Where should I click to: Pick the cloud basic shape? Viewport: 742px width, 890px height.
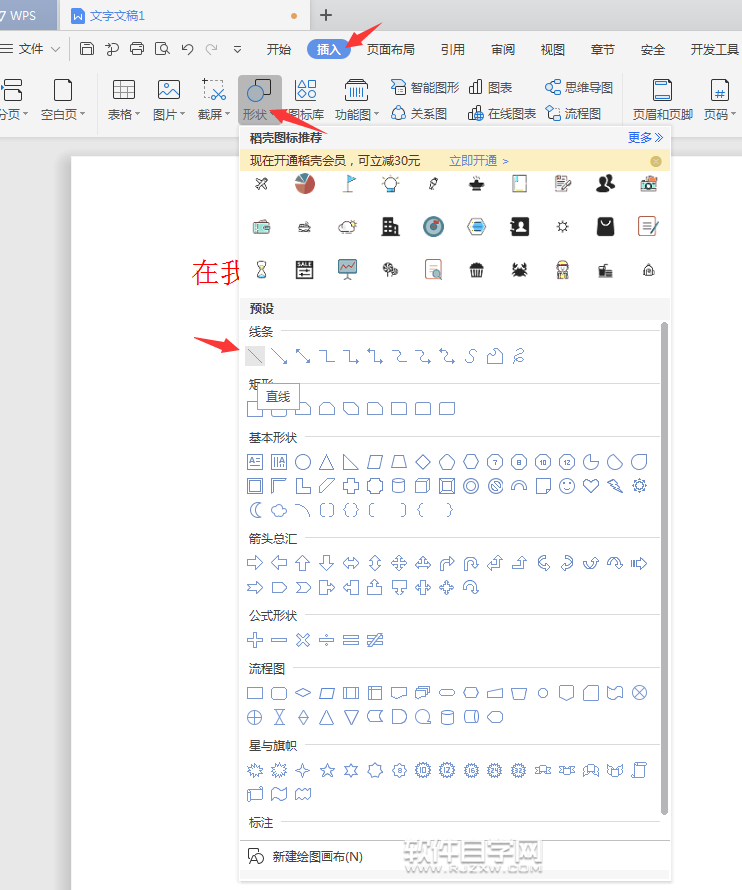pos(279,510)
